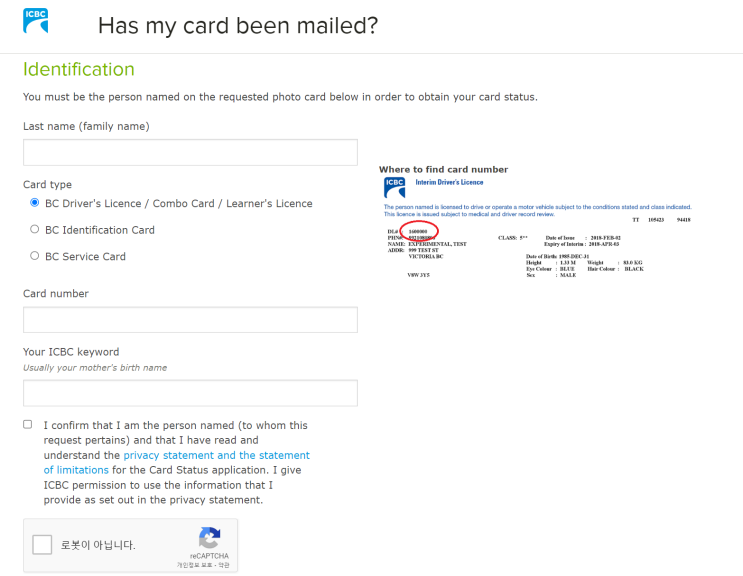This screenshot has height=576, width=743.
Task: Tick the 'I confirm that I am the person named' checkbox
Action: 28,424
